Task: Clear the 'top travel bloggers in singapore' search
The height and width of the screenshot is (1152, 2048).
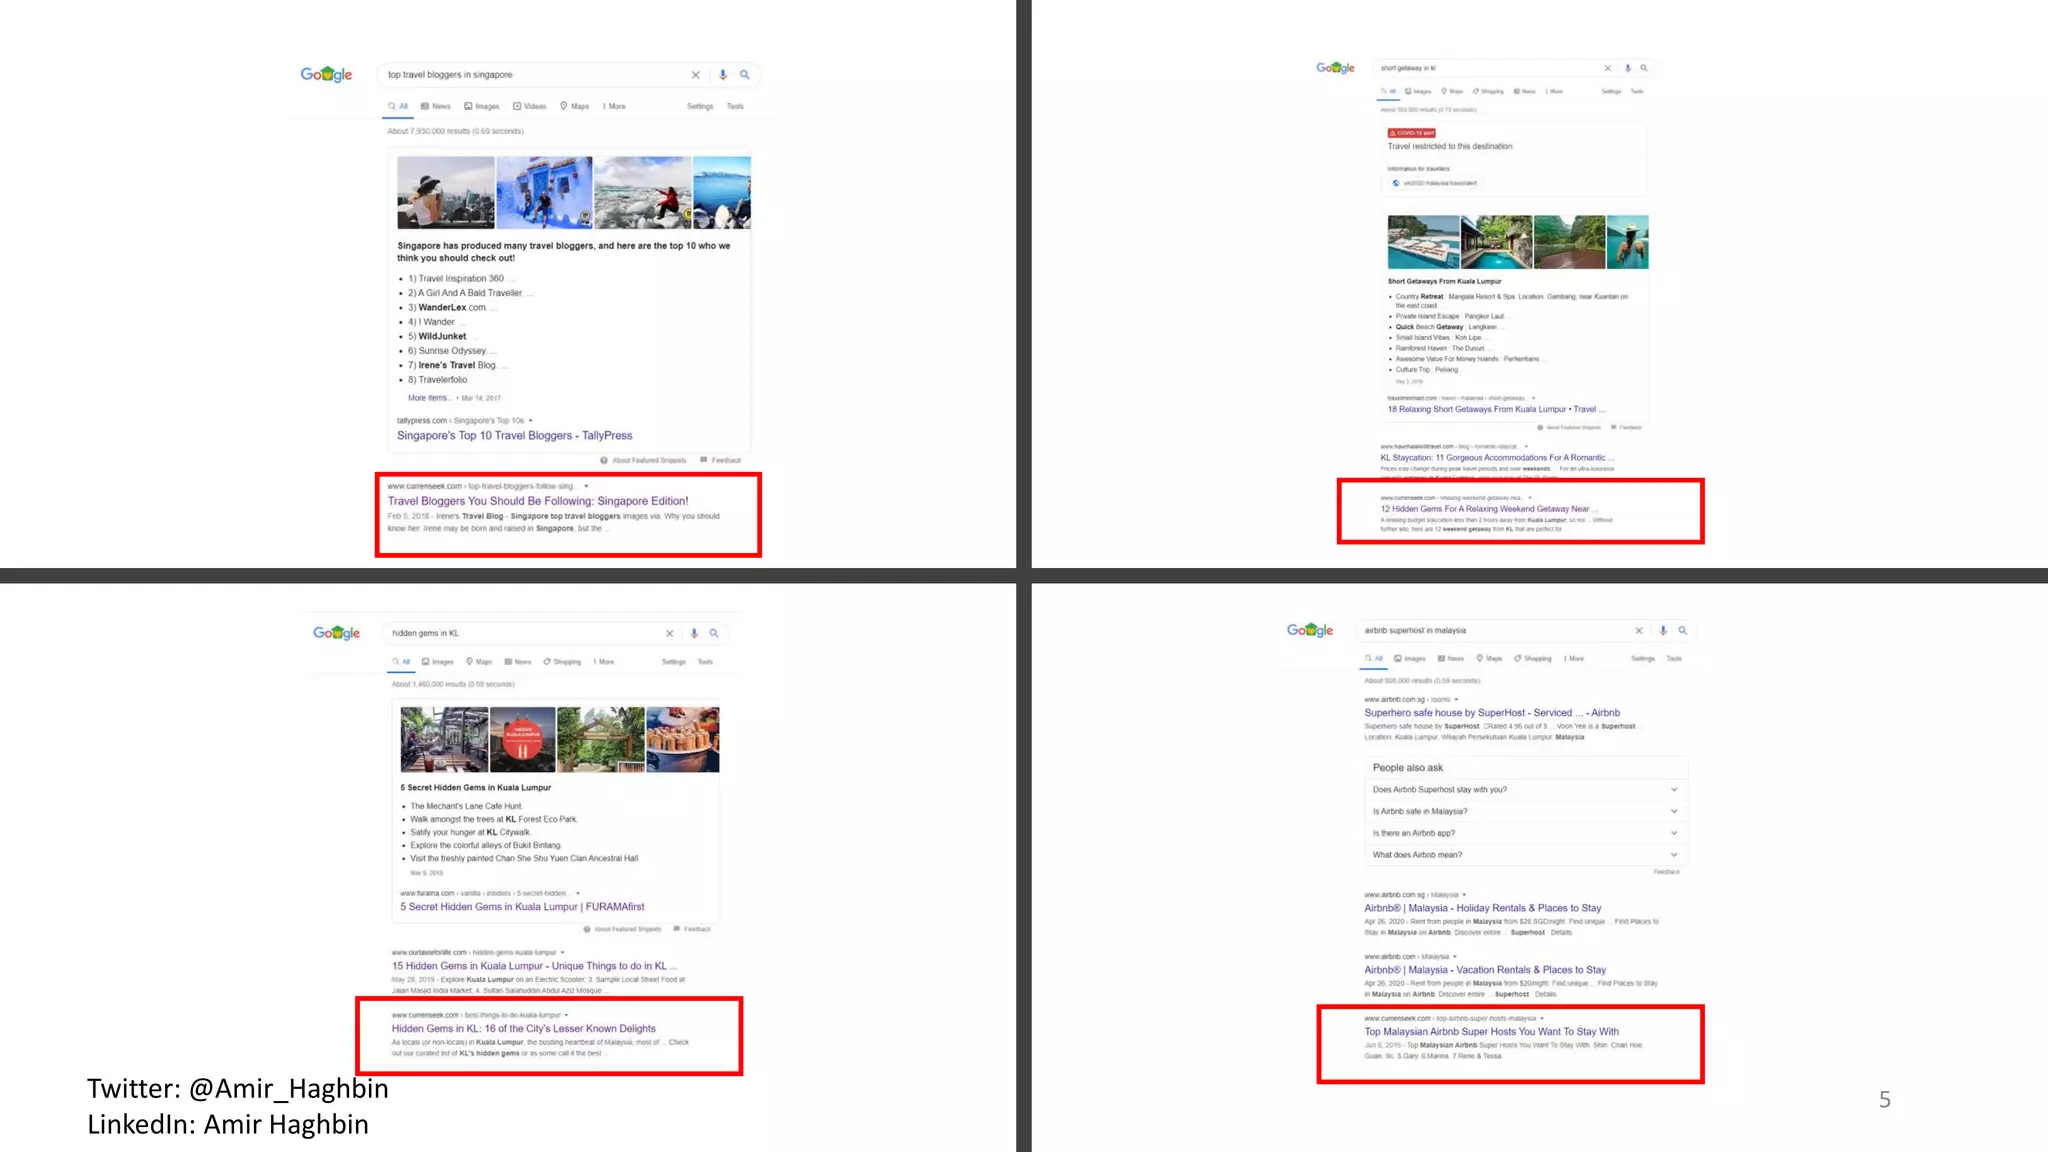Action: pyautogui.click(x=695, y=75)
